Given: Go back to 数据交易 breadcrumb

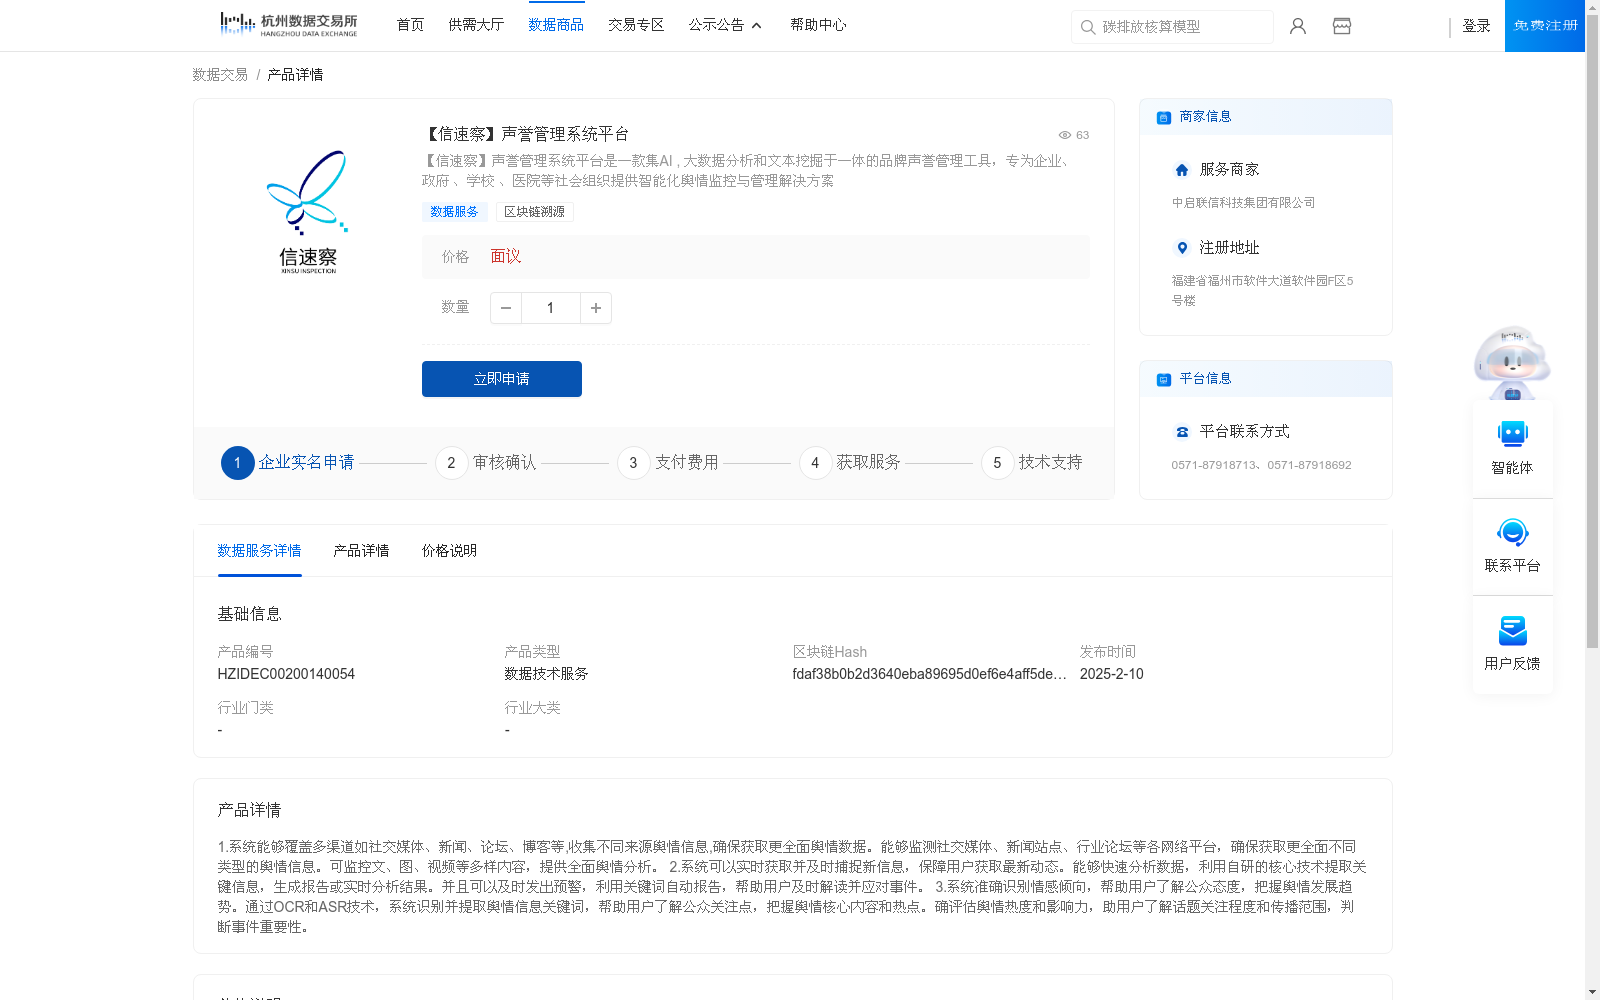Looking at the screenshot, I should pyautogui.click(x=220, y=75).
